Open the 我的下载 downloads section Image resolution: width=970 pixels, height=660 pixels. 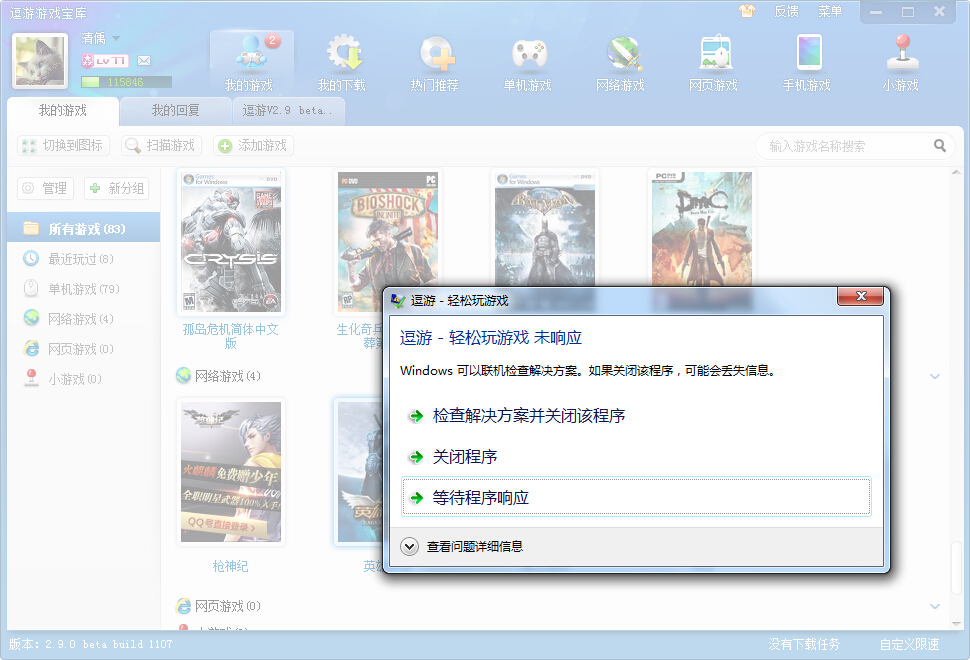(342, 62)
